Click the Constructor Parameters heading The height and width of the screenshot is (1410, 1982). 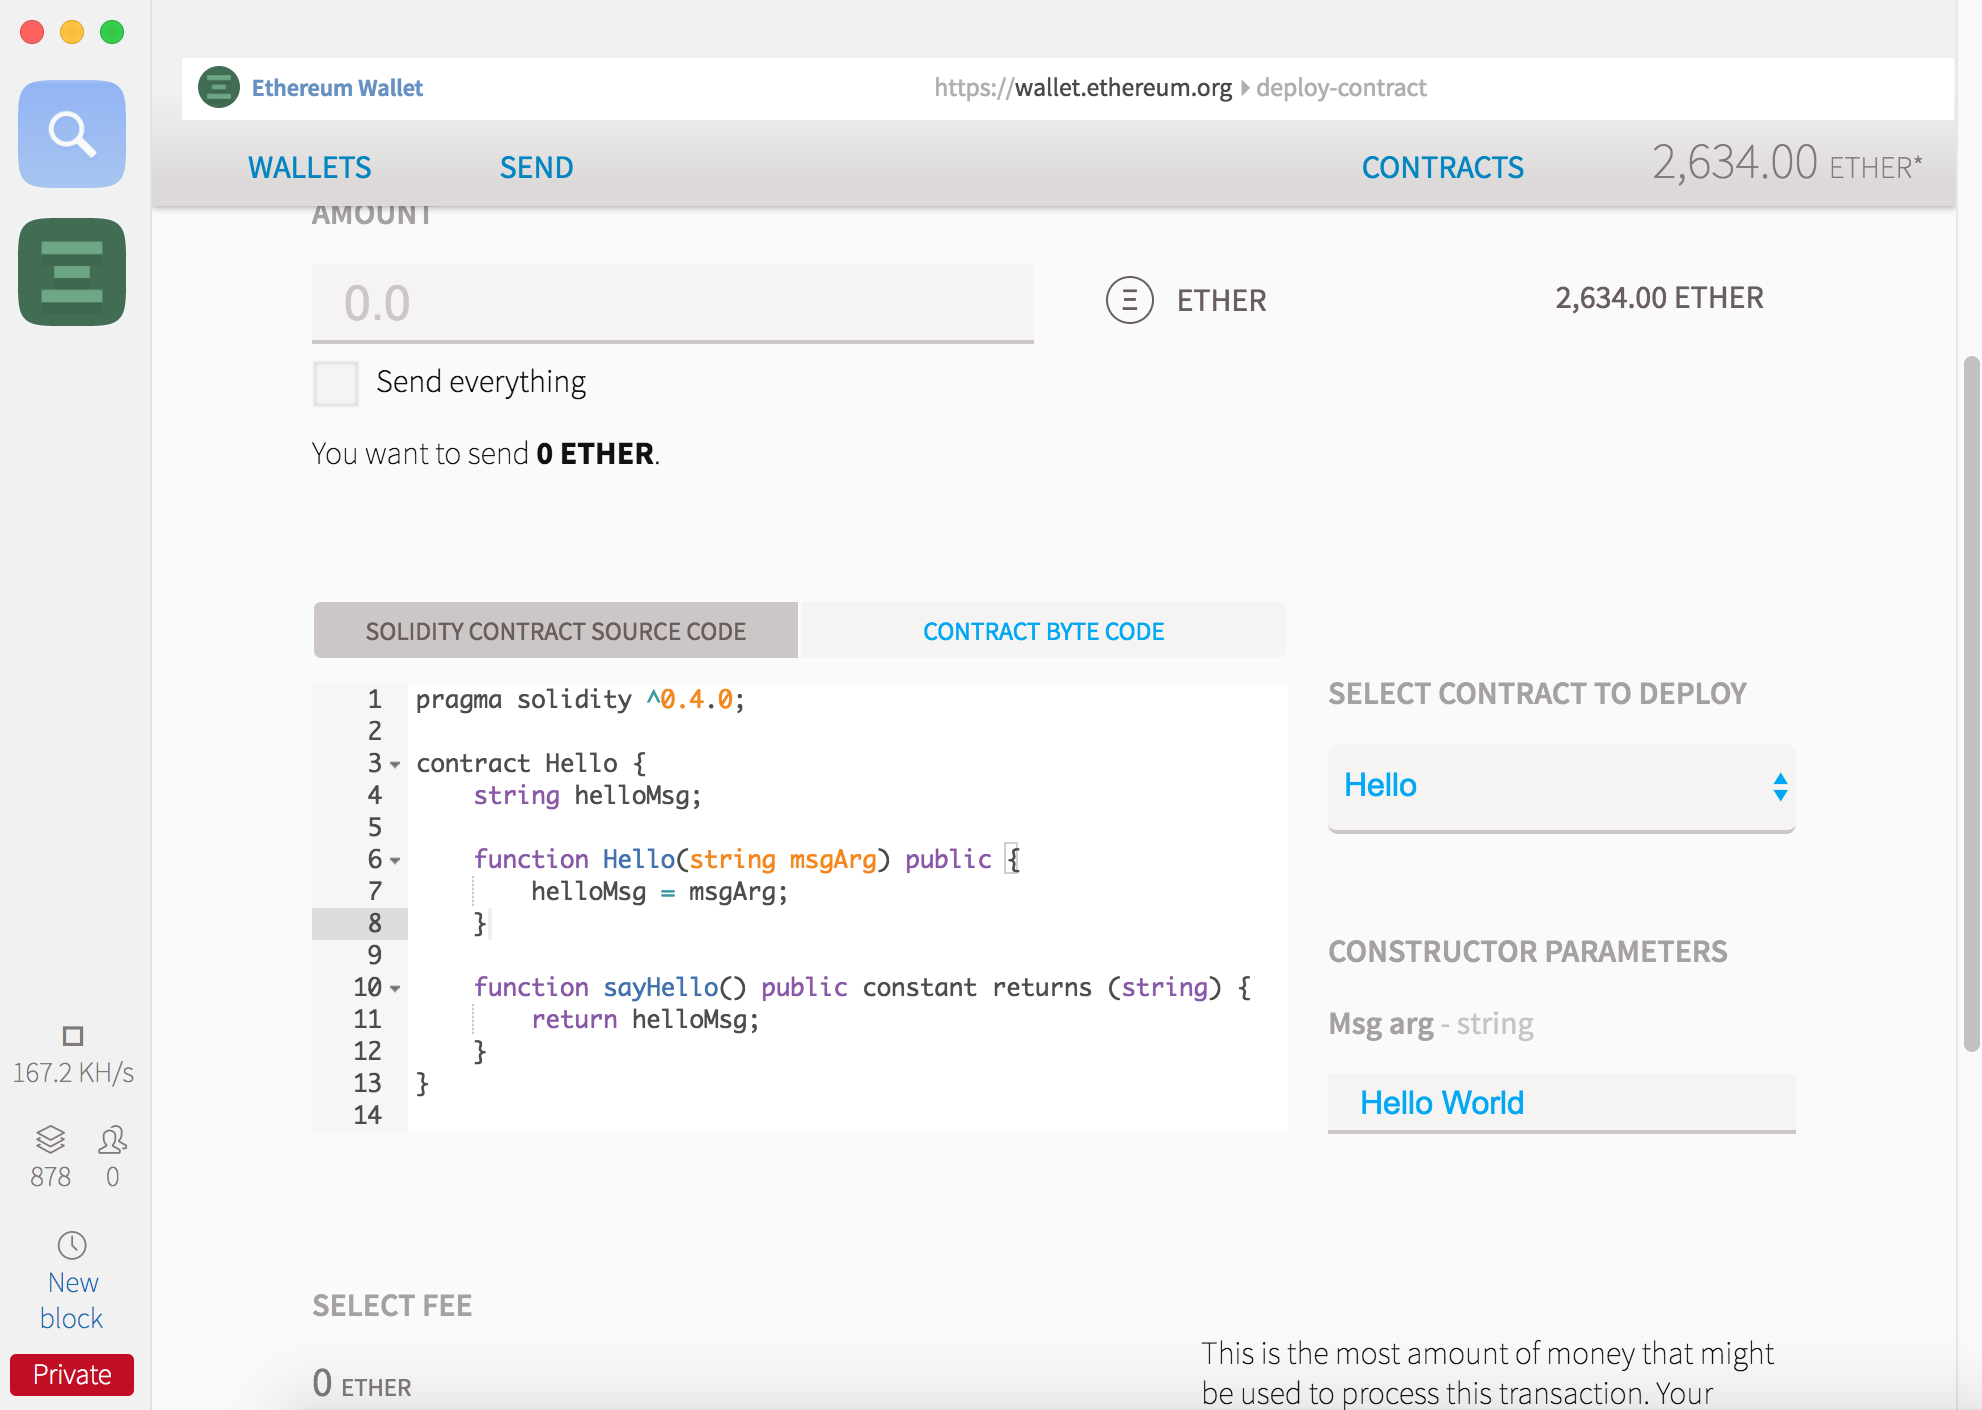point(1528,952)
